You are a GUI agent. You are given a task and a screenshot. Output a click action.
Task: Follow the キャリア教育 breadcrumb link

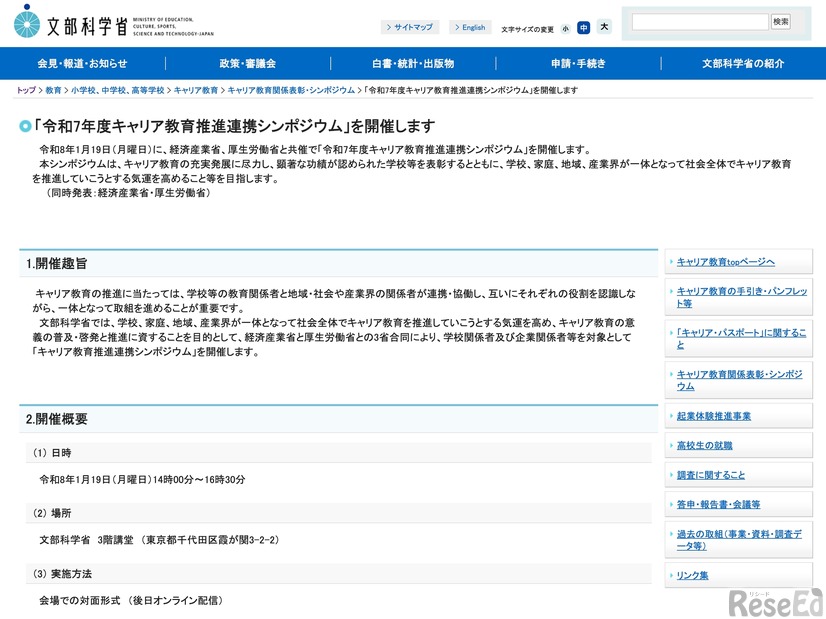pyautogui.click(x=197, y=88)
